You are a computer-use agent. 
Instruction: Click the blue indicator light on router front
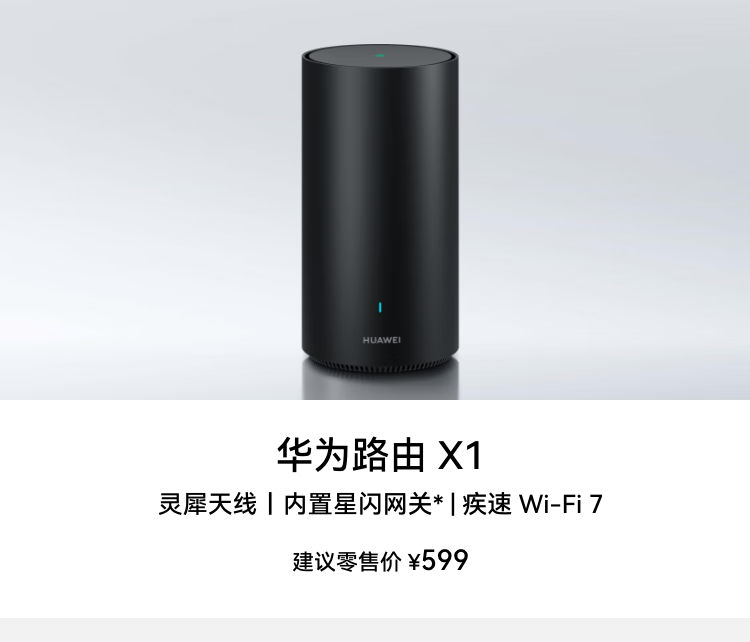pos(380,307)
